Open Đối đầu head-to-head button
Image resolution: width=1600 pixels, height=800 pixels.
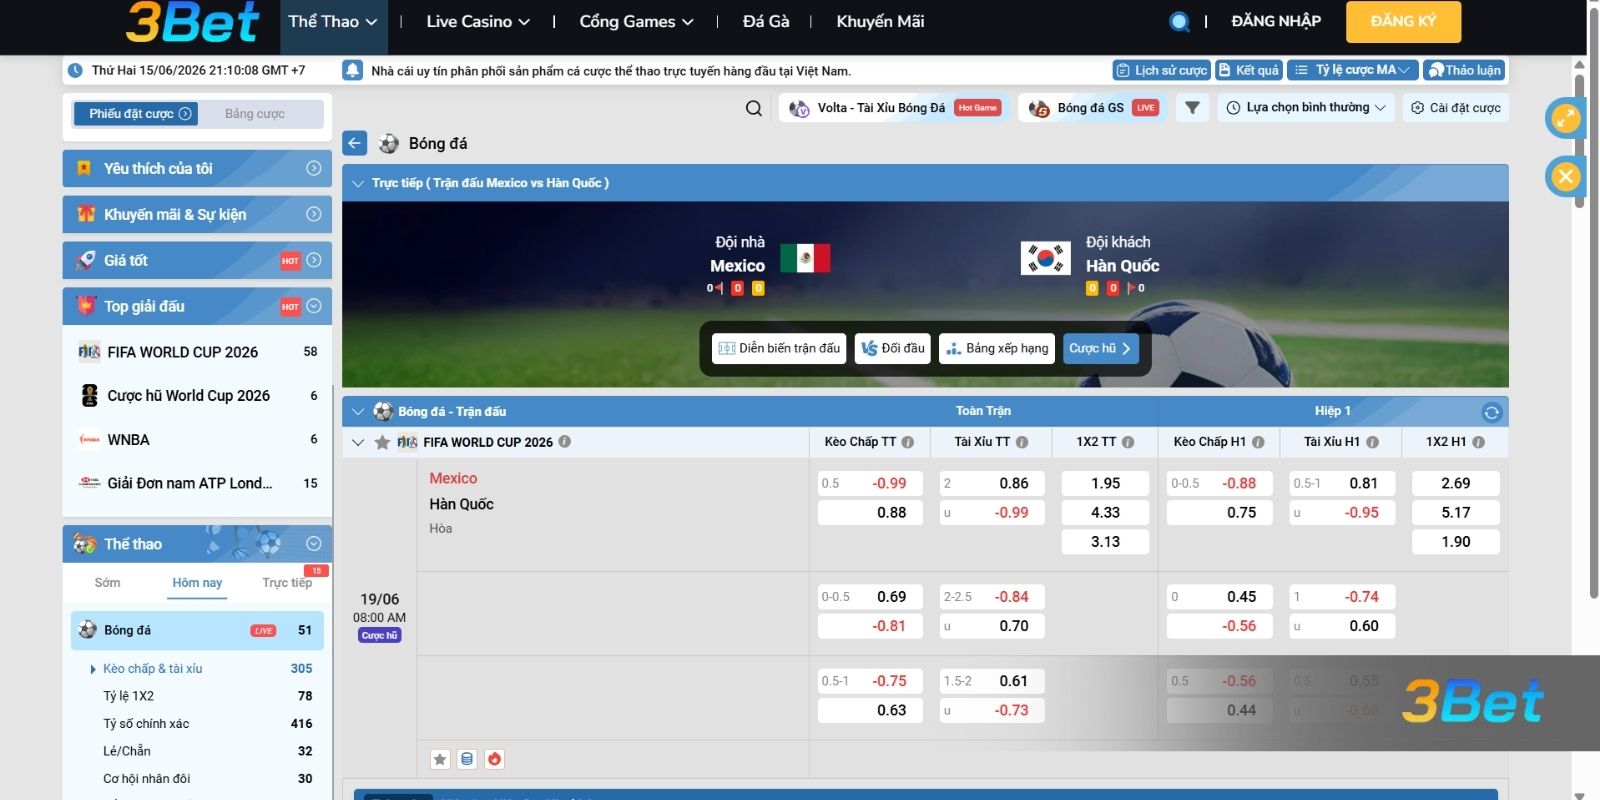tap(893, 348)
